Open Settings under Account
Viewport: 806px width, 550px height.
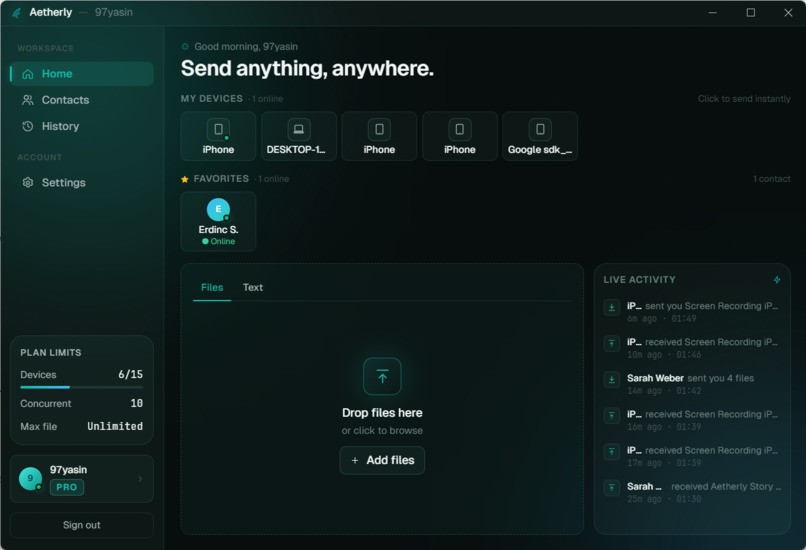coord(82,182)
